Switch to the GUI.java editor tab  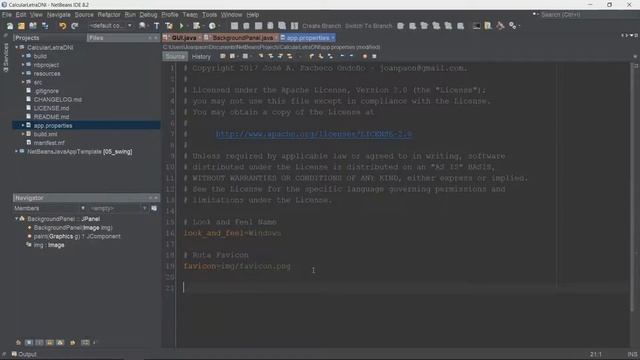(183, 38)
